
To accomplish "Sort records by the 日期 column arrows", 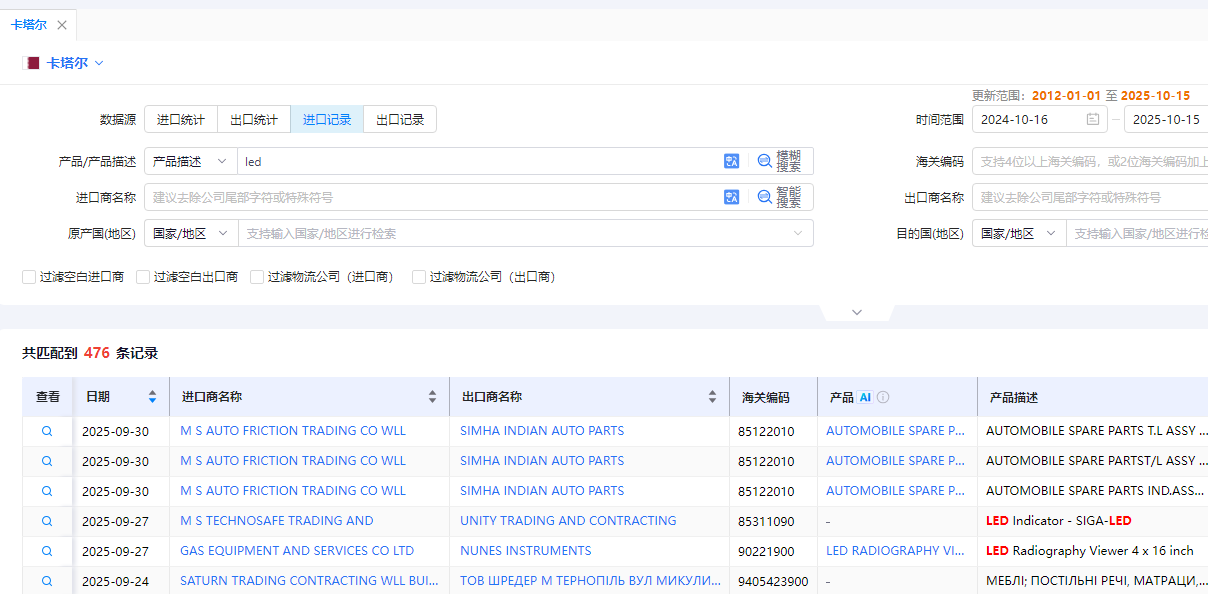I will click(x=153, y=396).
